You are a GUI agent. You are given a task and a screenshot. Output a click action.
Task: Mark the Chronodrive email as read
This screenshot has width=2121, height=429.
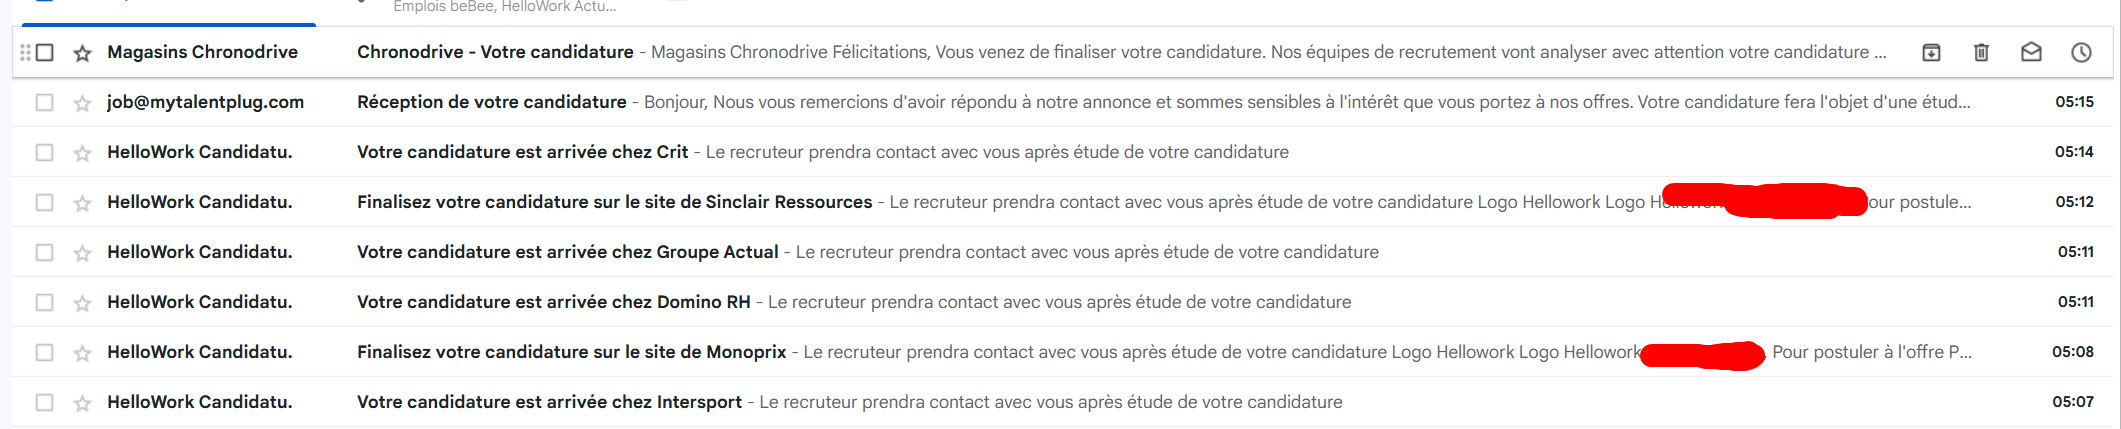pos(2031,52)
